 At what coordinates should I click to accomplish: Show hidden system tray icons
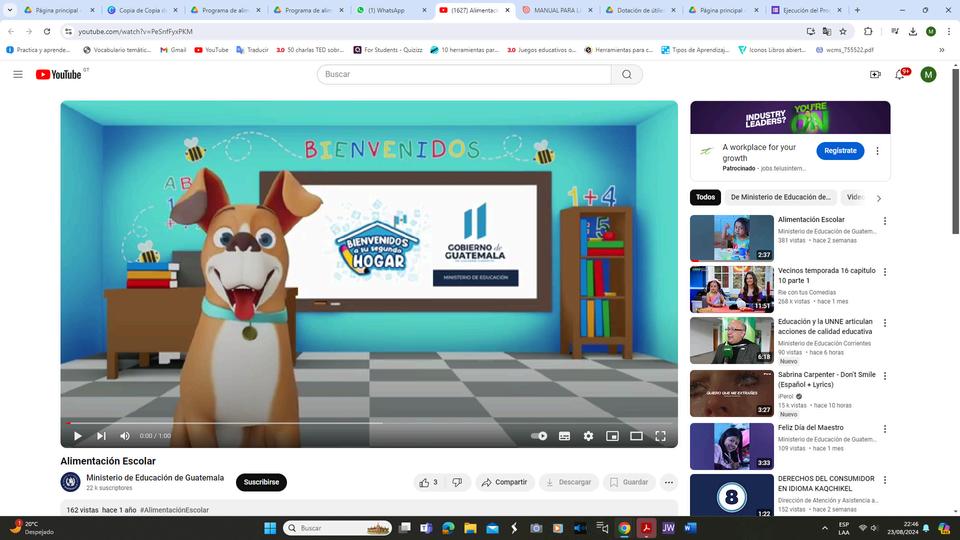click(825, 528)
